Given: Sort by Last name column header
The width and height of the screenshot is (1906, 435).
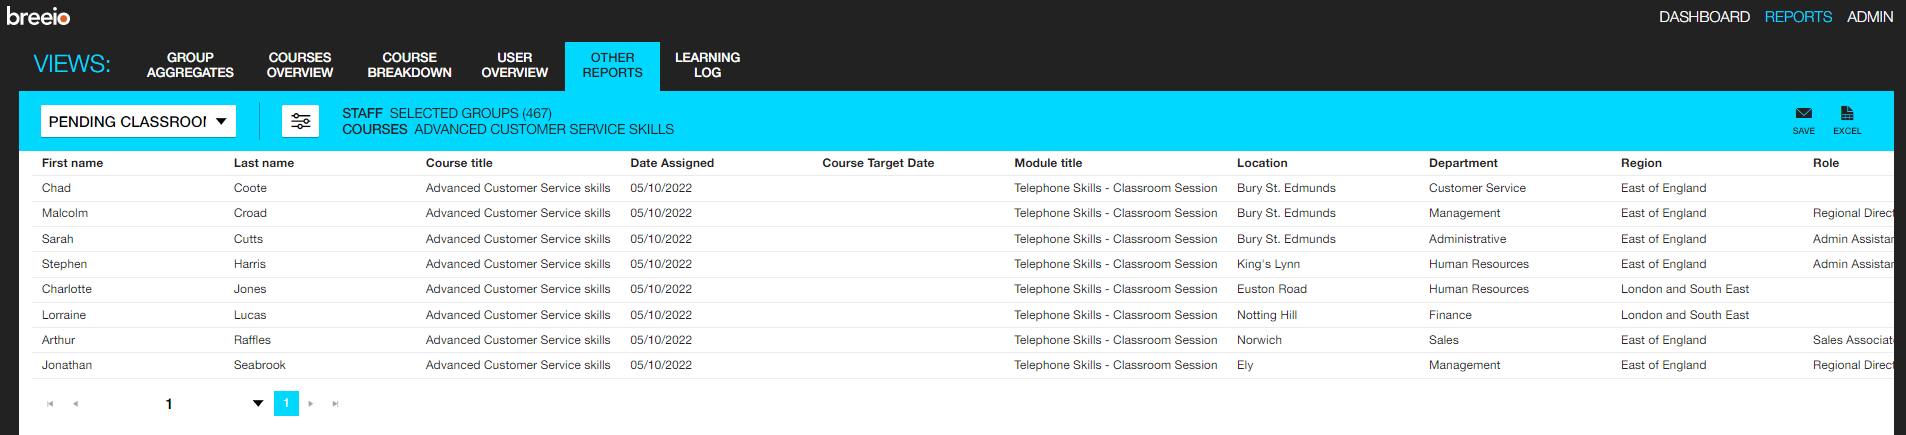Looking at the screenshot, I should click(x=264, y=163).
